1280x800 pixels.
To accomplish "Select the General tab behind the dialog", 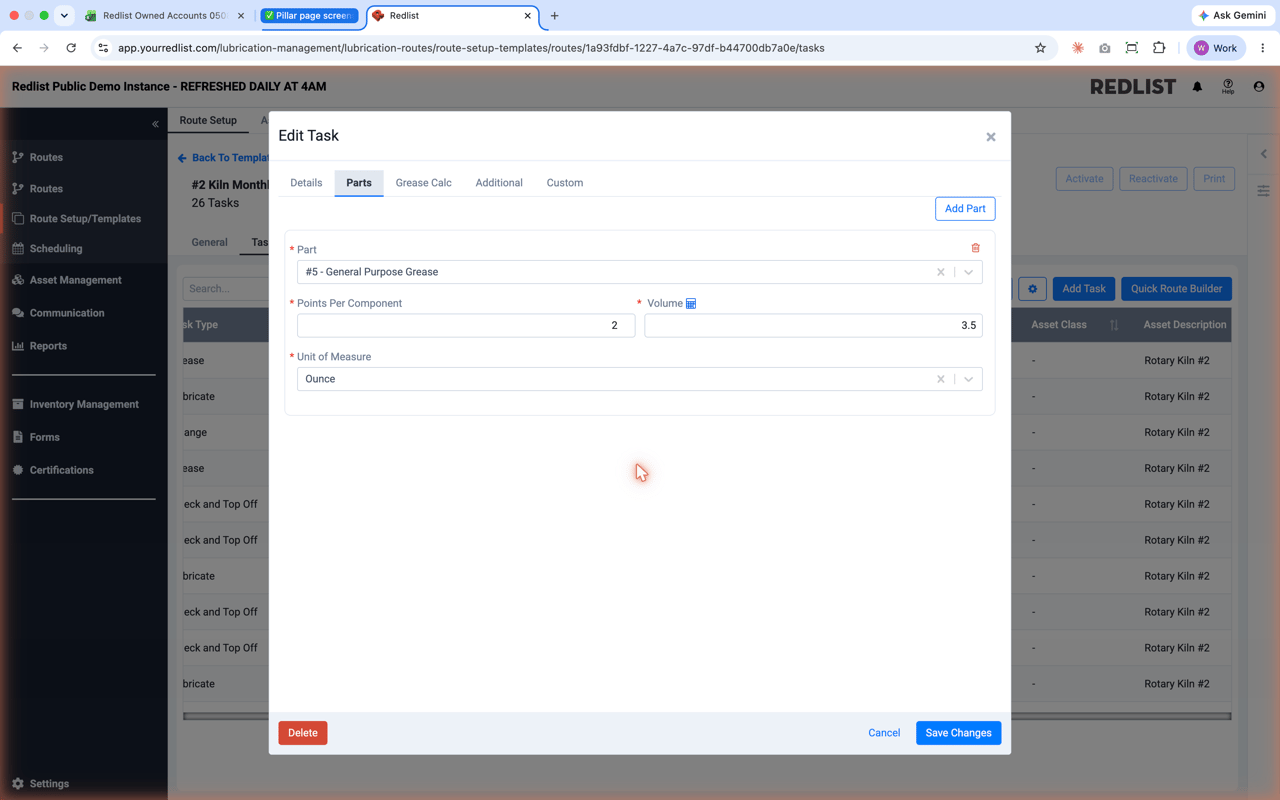I will 209,242.
